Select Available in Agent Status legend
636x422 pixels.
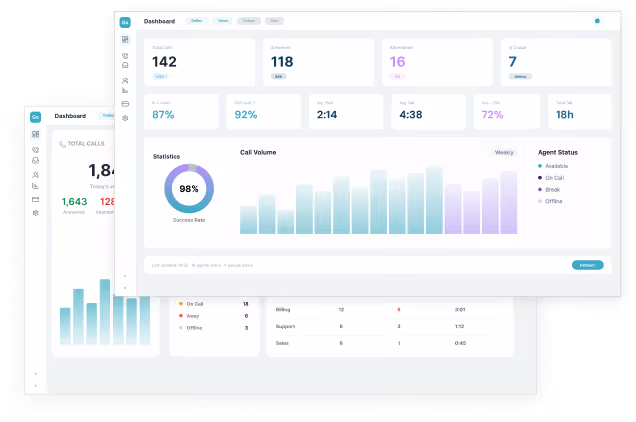553,166
